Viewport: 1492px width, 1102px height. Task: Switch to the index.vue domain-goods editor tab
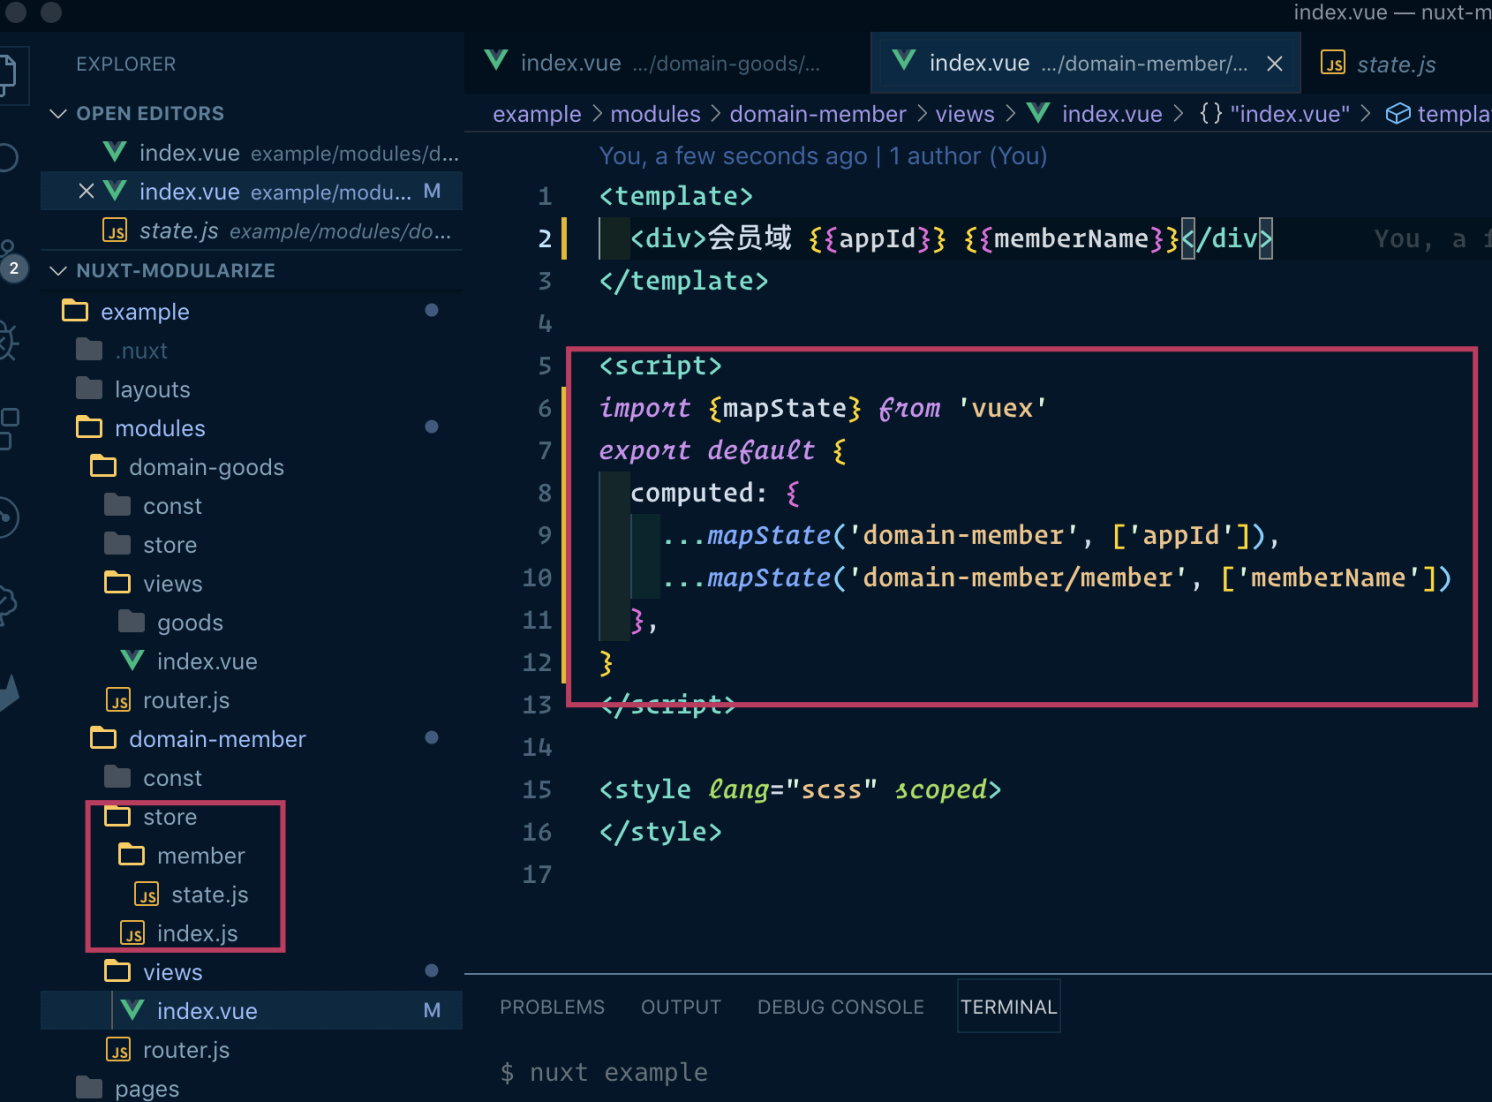pos(666,63)
